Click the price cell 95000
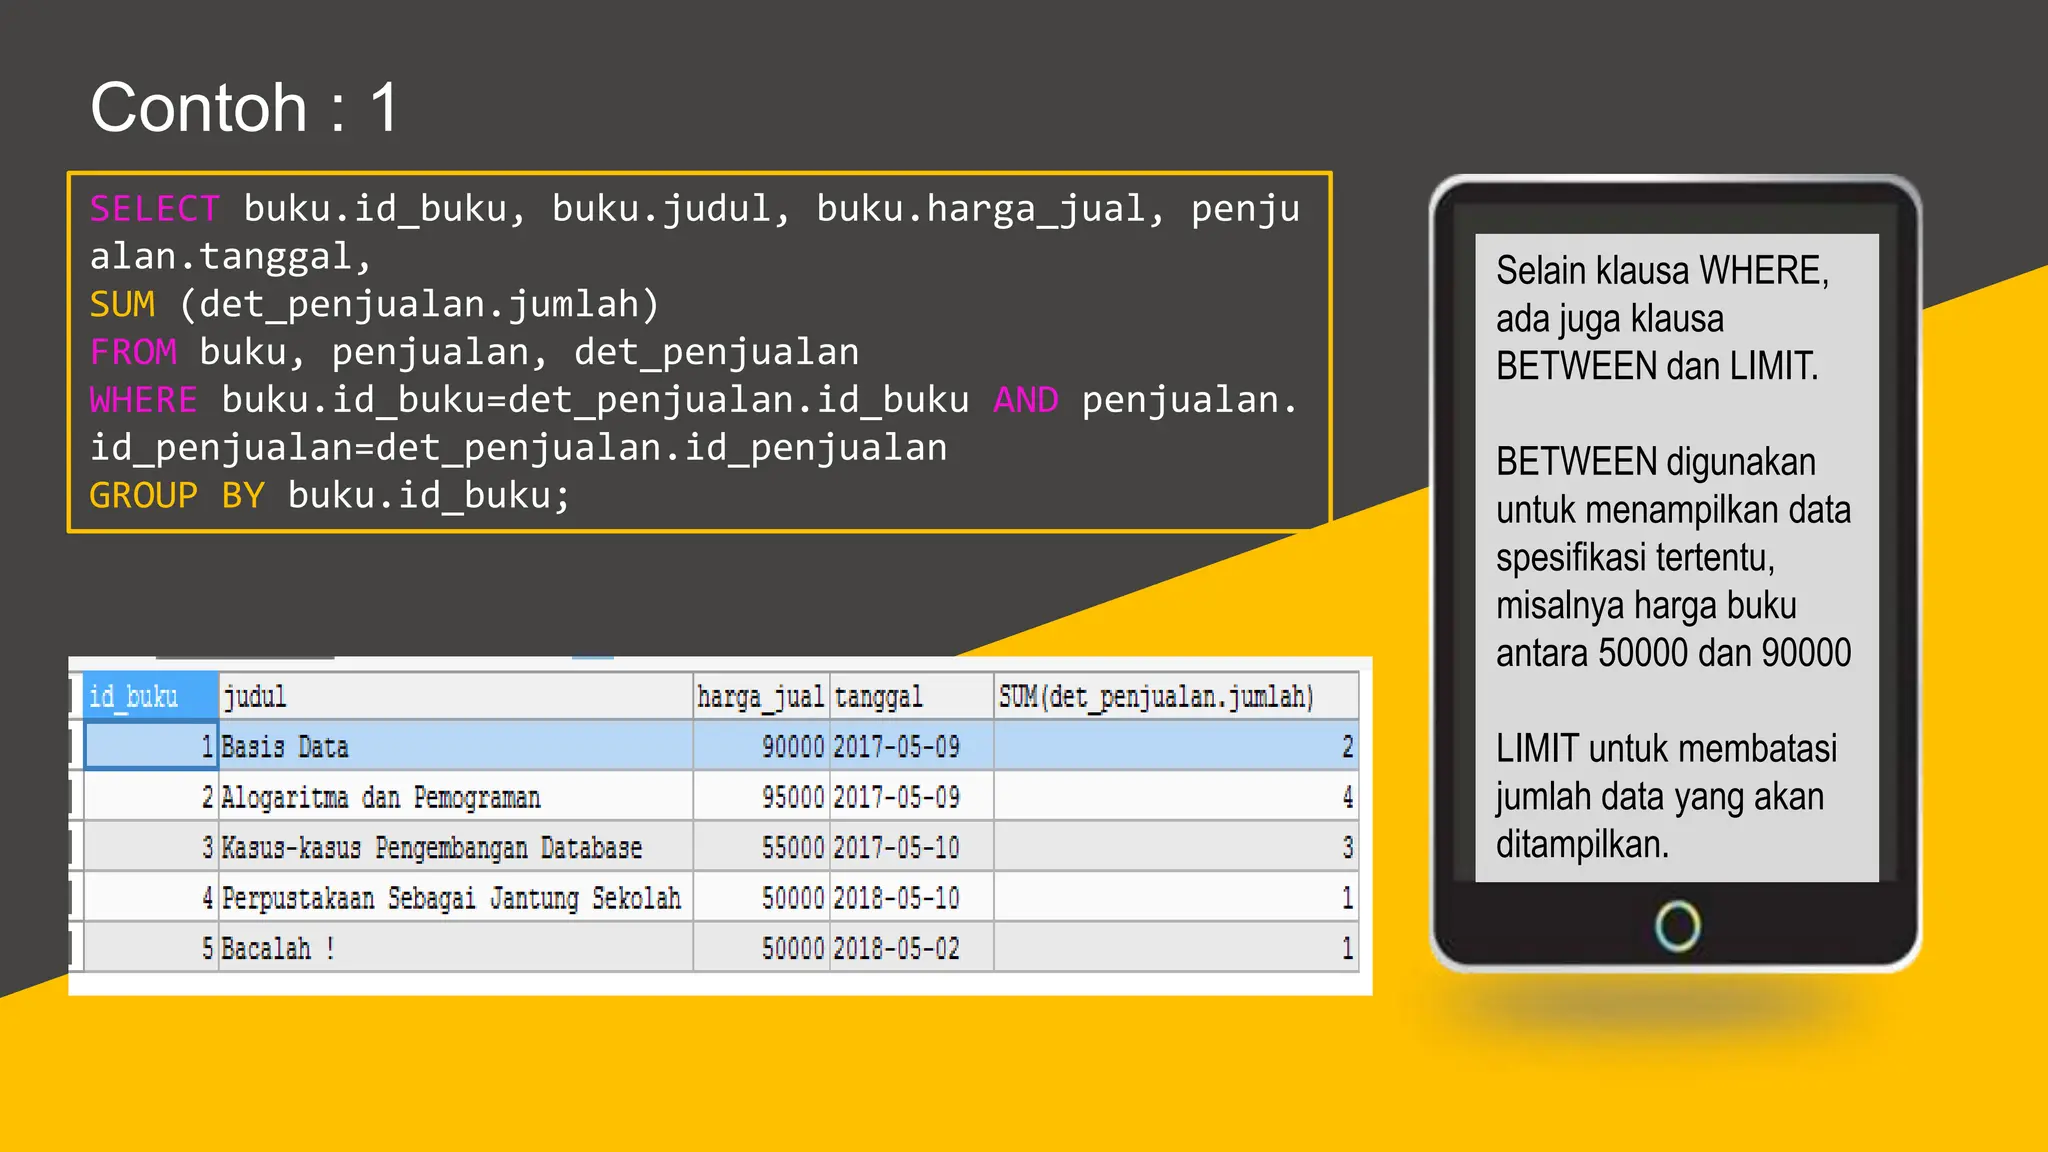The image size is (2048, 1152). pyautogui.click(x=761, y=797)
